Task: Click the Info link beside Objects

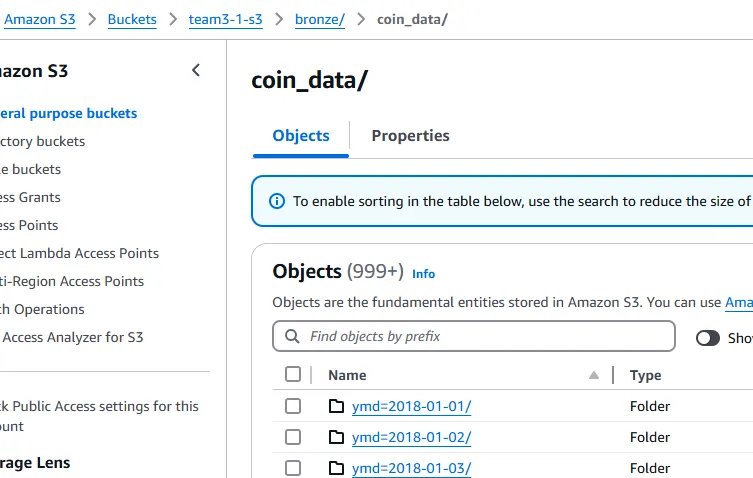Action: tap(424, 273)
